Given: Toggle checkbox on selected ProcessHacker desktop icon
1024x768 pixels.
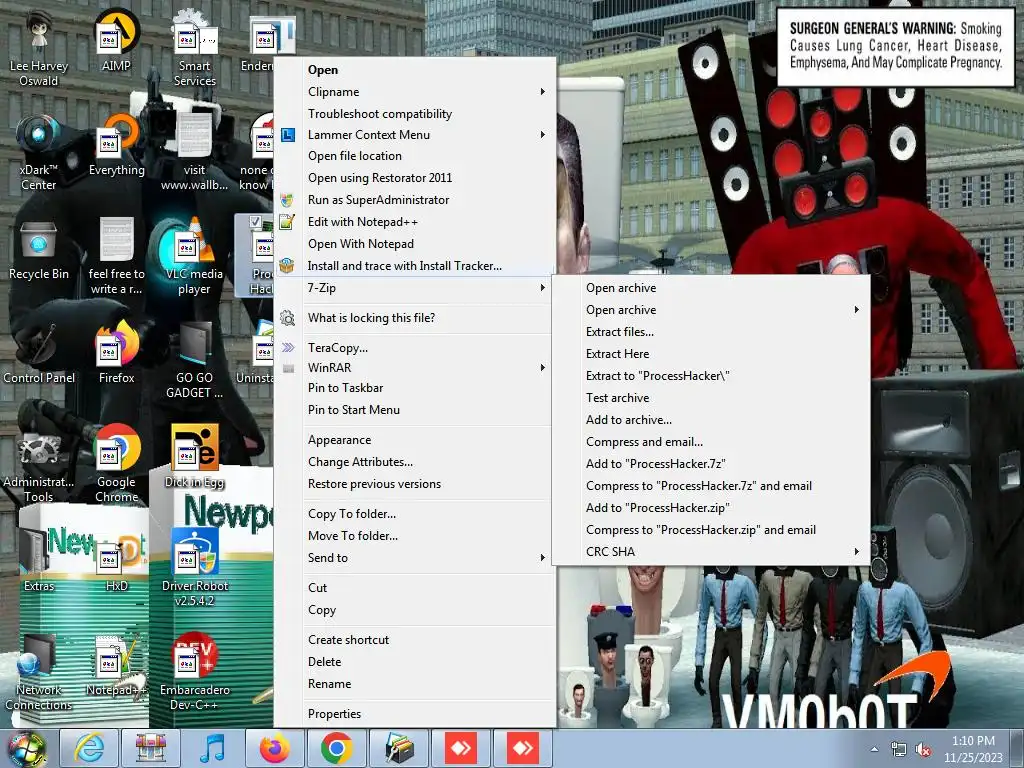Looking at the screenshot, I should pyautogui.click(x=255, y=221).
